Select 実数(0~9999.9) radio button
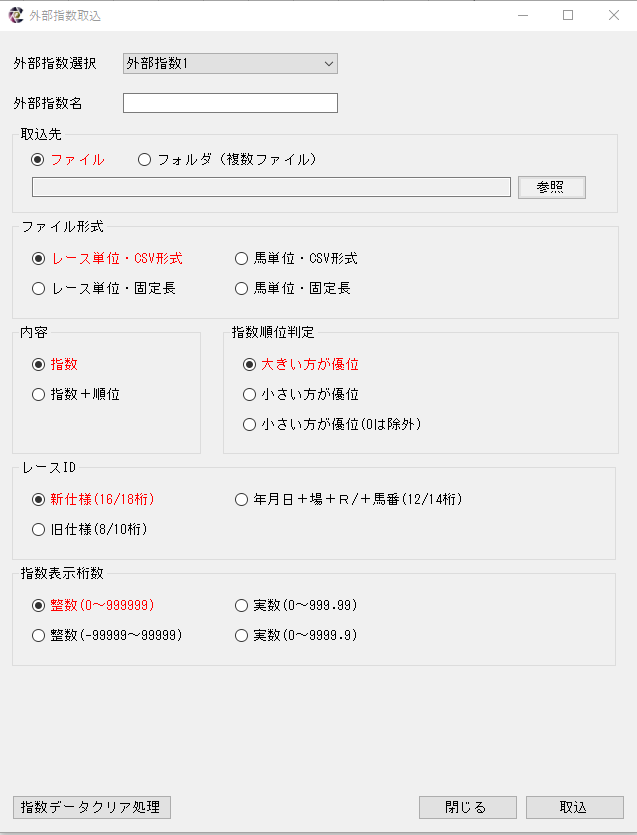The image size is (637, 835). click(x=241, y=635)
